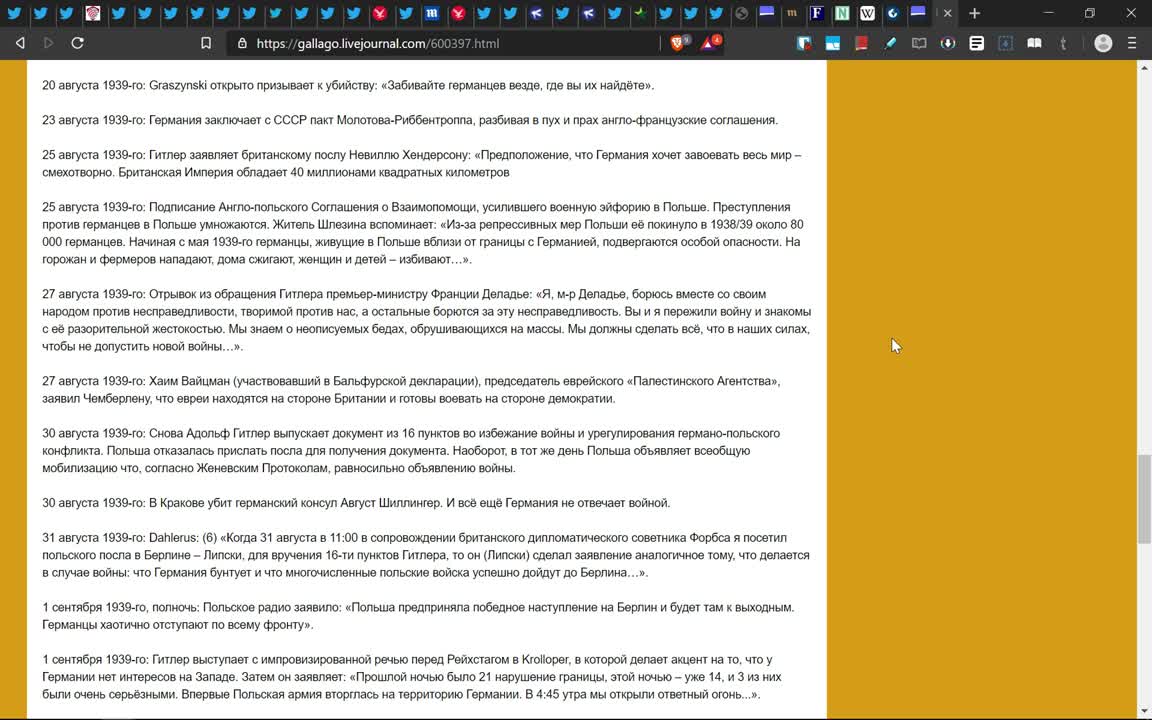Switch to the green star icon tab

click(641, 13)
